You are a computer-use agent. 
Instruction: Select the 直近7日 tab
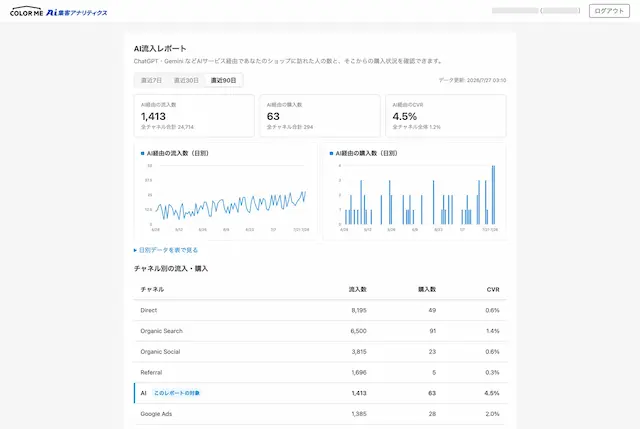[151, 80]
